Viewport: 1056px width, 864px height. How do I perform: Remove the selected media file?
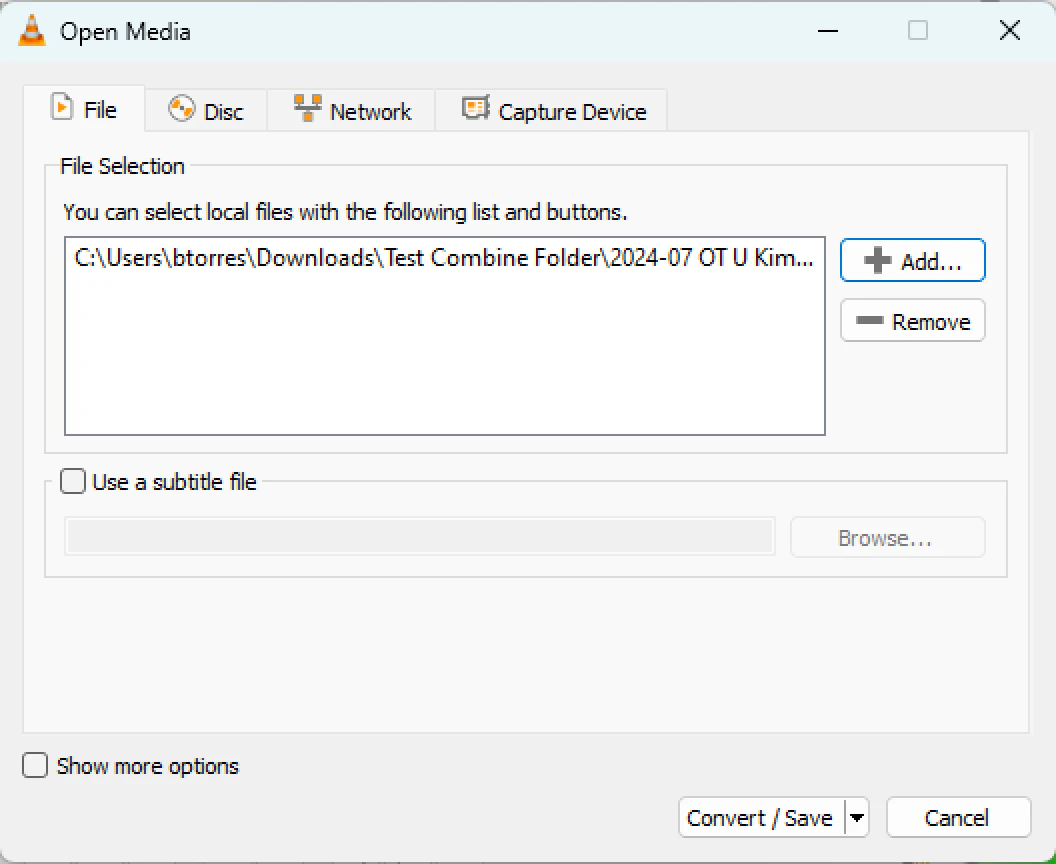tap(912, 320)
